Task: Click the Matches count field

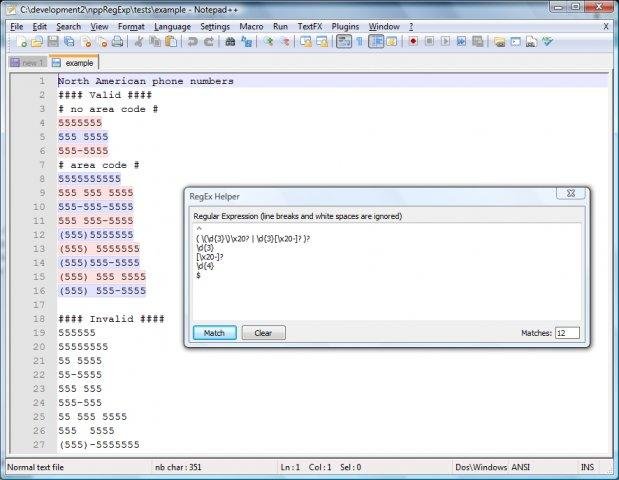Action: coord(567,333)
